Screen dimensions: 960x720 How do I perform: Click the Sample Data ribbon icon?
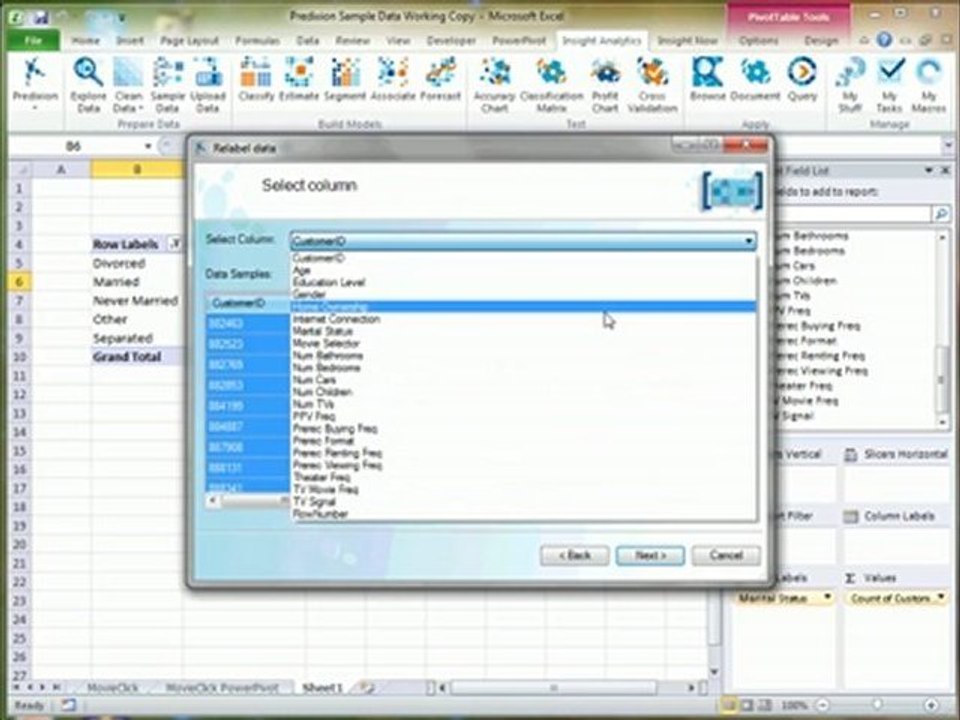click(x=167, y=84)
